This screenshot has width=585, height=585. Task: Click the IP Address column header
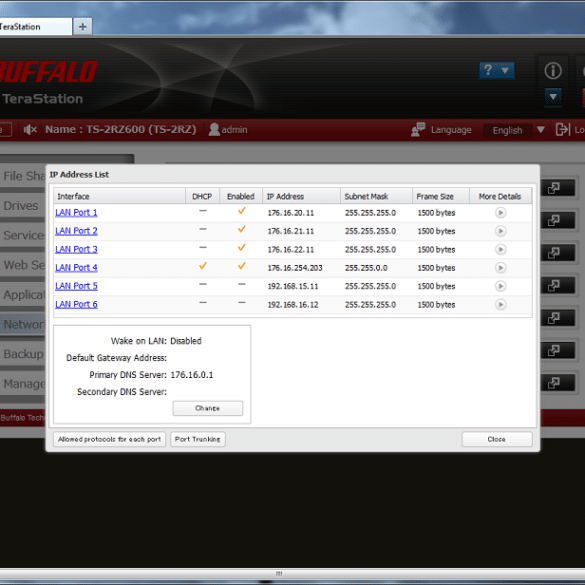click(301, 196)
